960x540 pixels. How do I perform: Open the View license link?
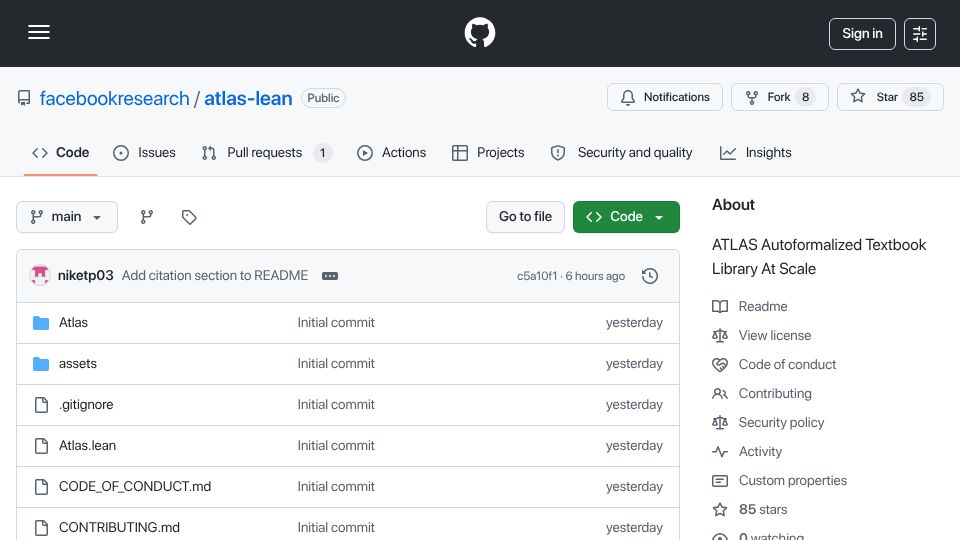762,336
